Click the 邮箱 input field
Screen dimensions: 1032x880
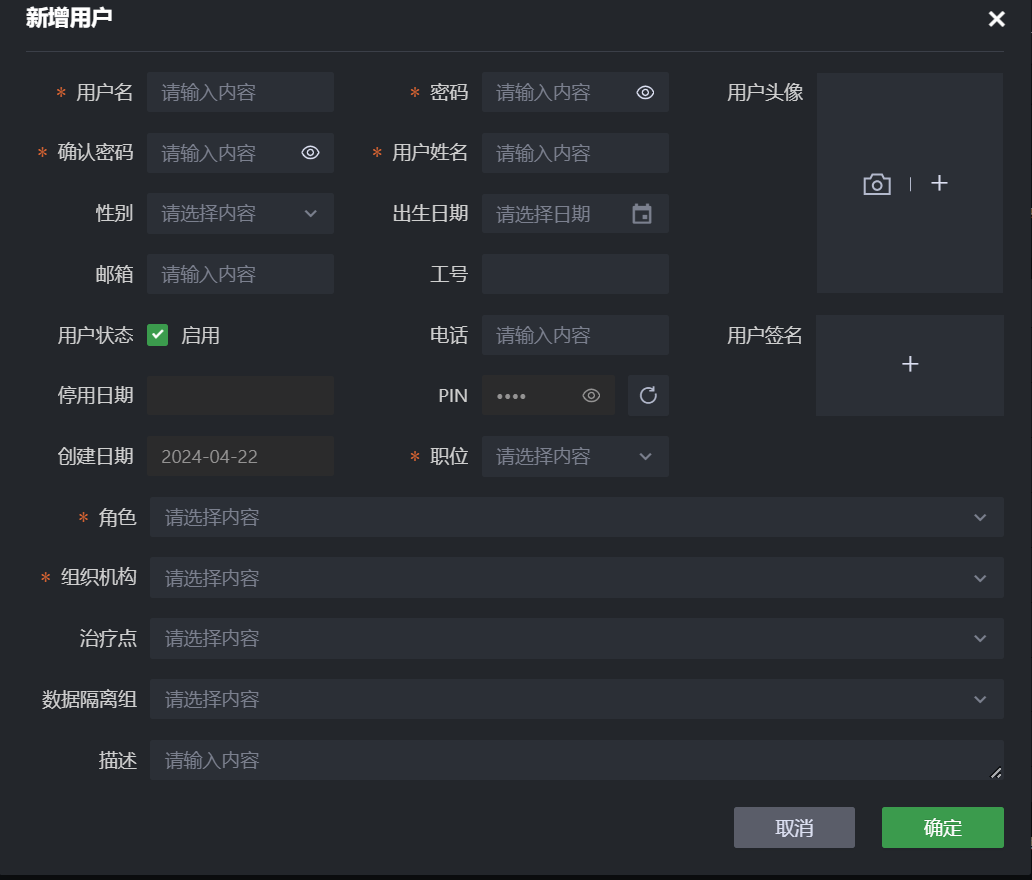pos(240,274)
